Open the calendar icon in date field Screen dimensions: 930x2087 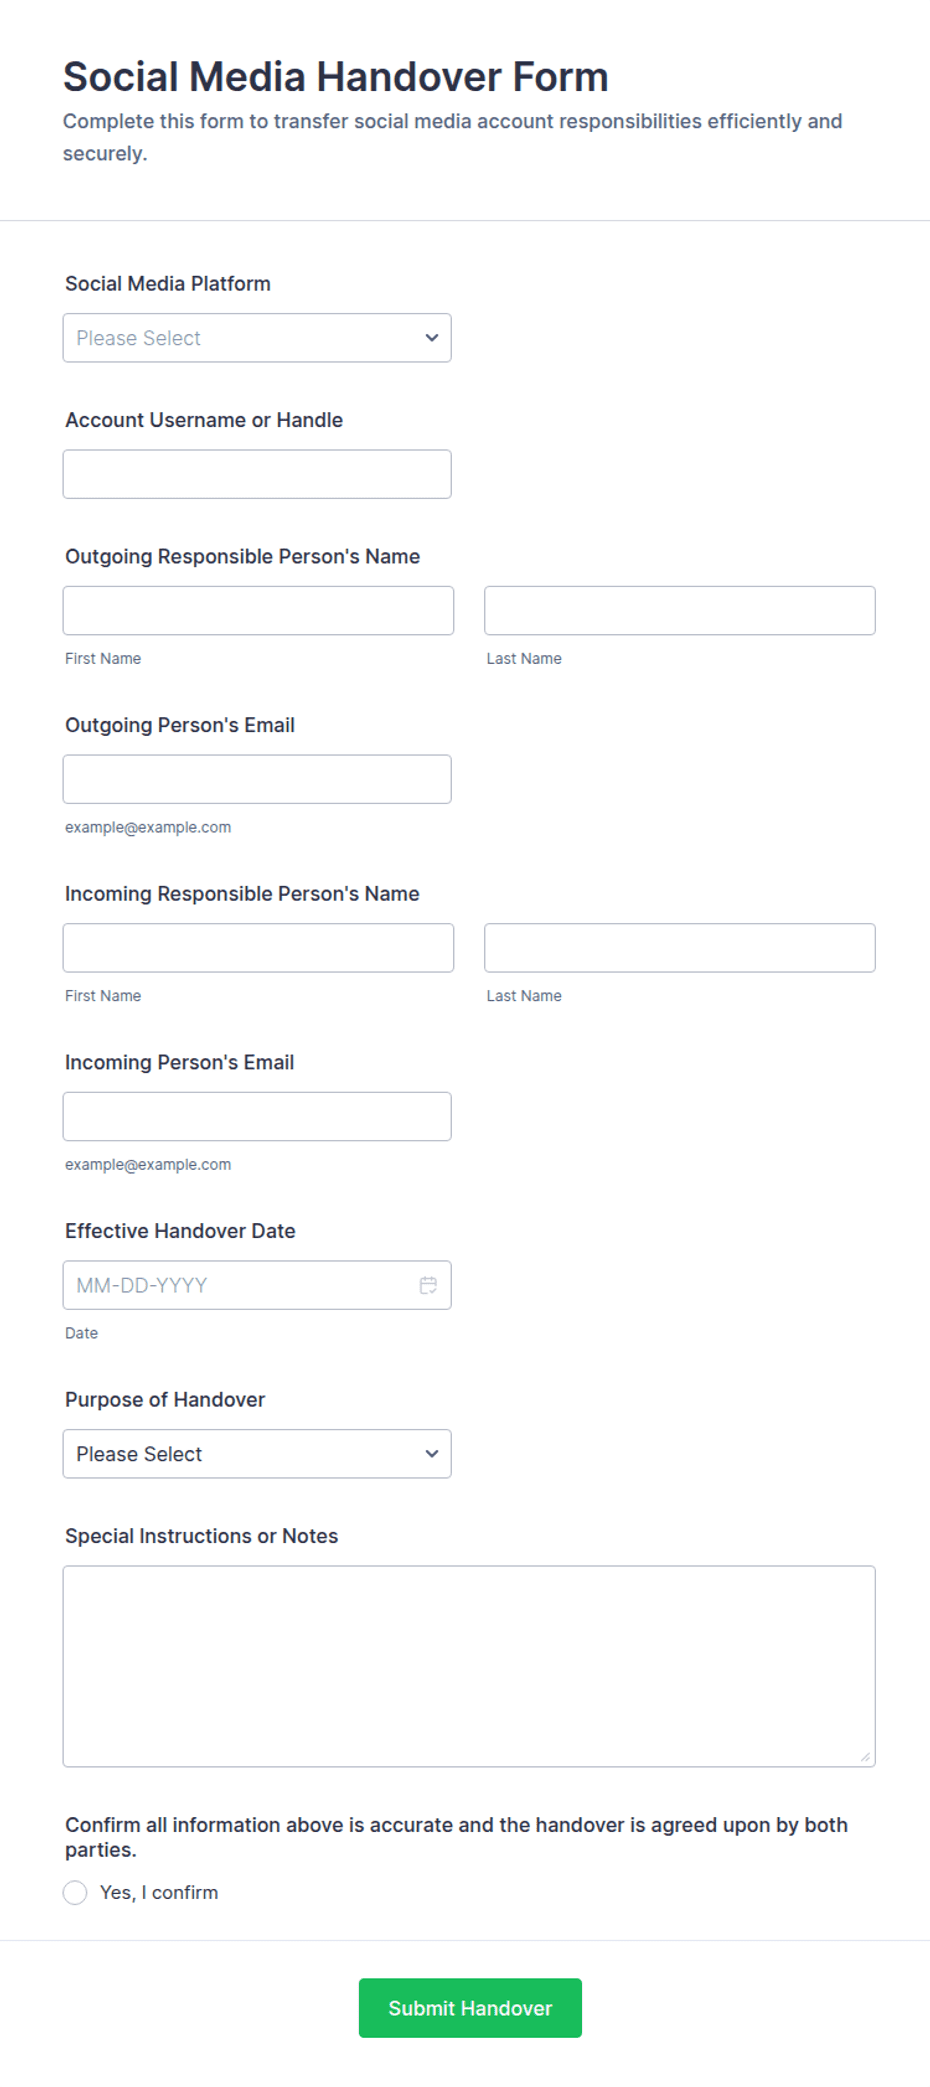[x=428, y=1285]
